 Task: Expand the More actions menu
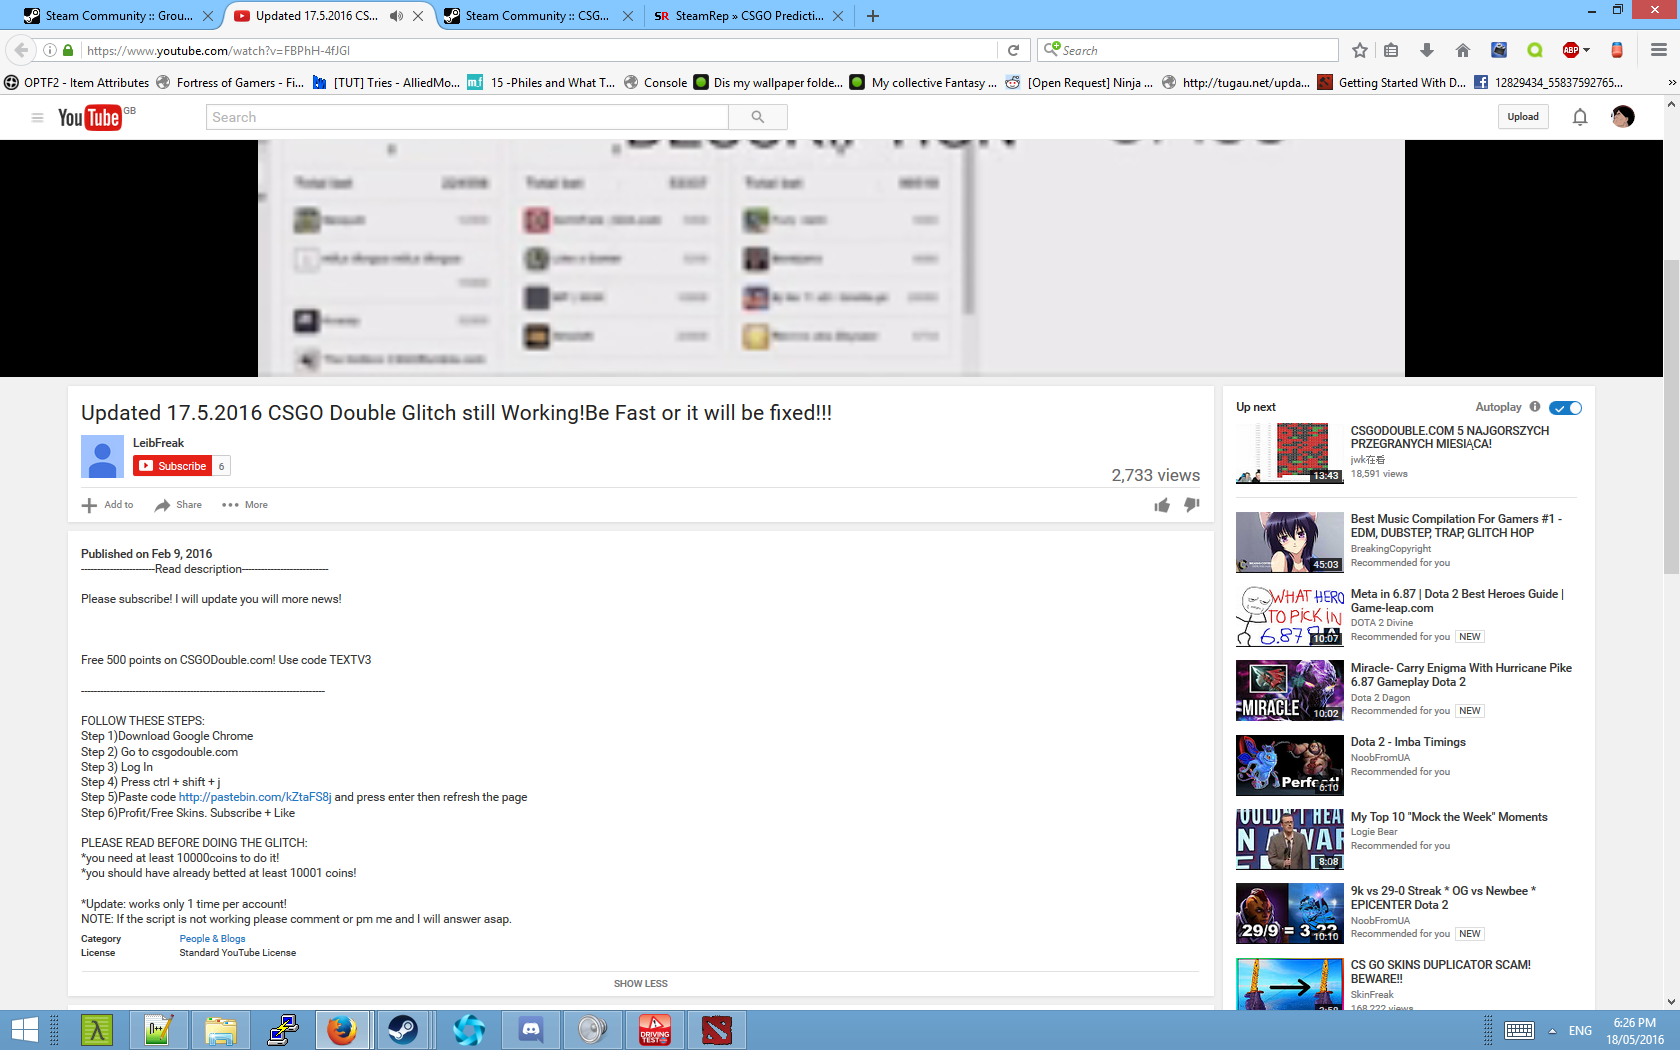245,505
